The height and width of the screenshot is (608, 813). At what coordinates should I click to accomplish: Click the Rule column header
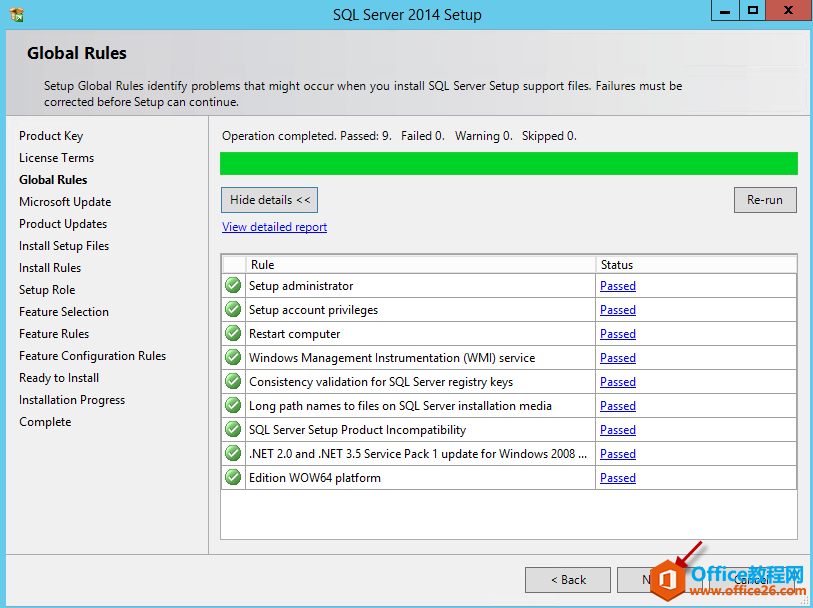(x=420, y=265)
